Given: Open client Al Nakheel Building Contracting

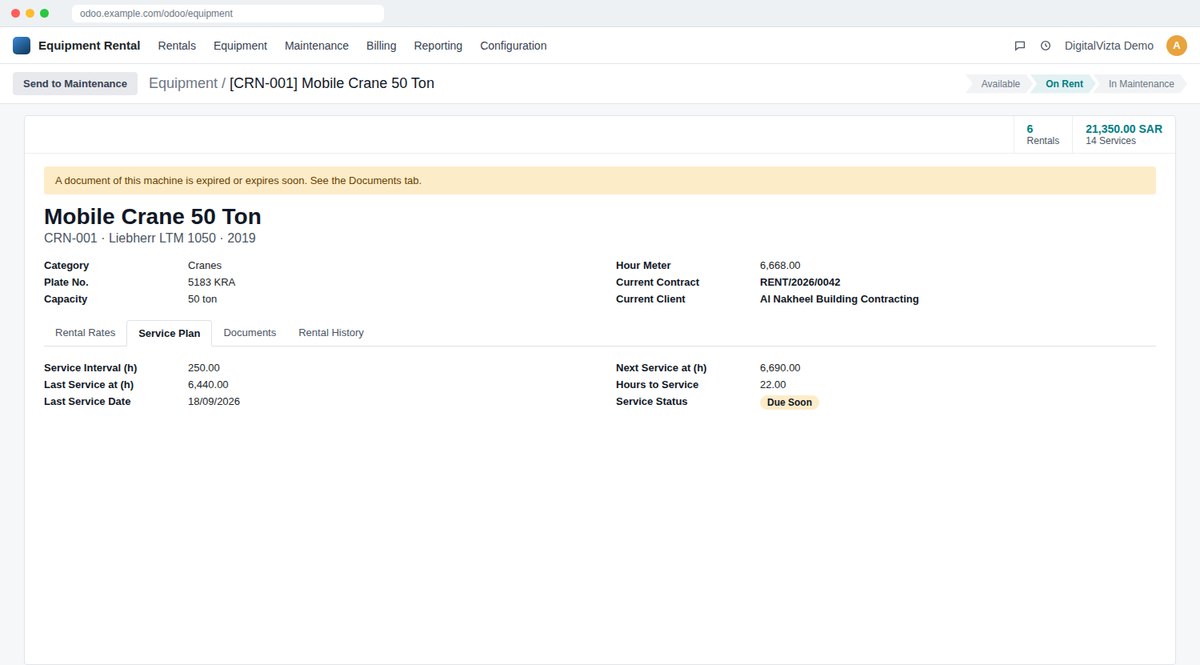Looking at the screenshot, I should [x=839, y=299].
